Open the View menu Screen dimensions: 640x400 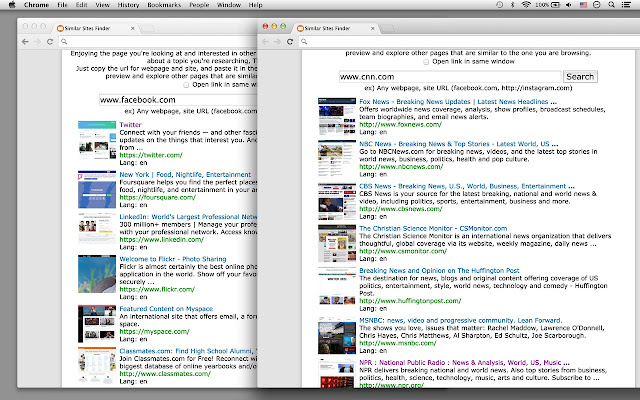102,5
